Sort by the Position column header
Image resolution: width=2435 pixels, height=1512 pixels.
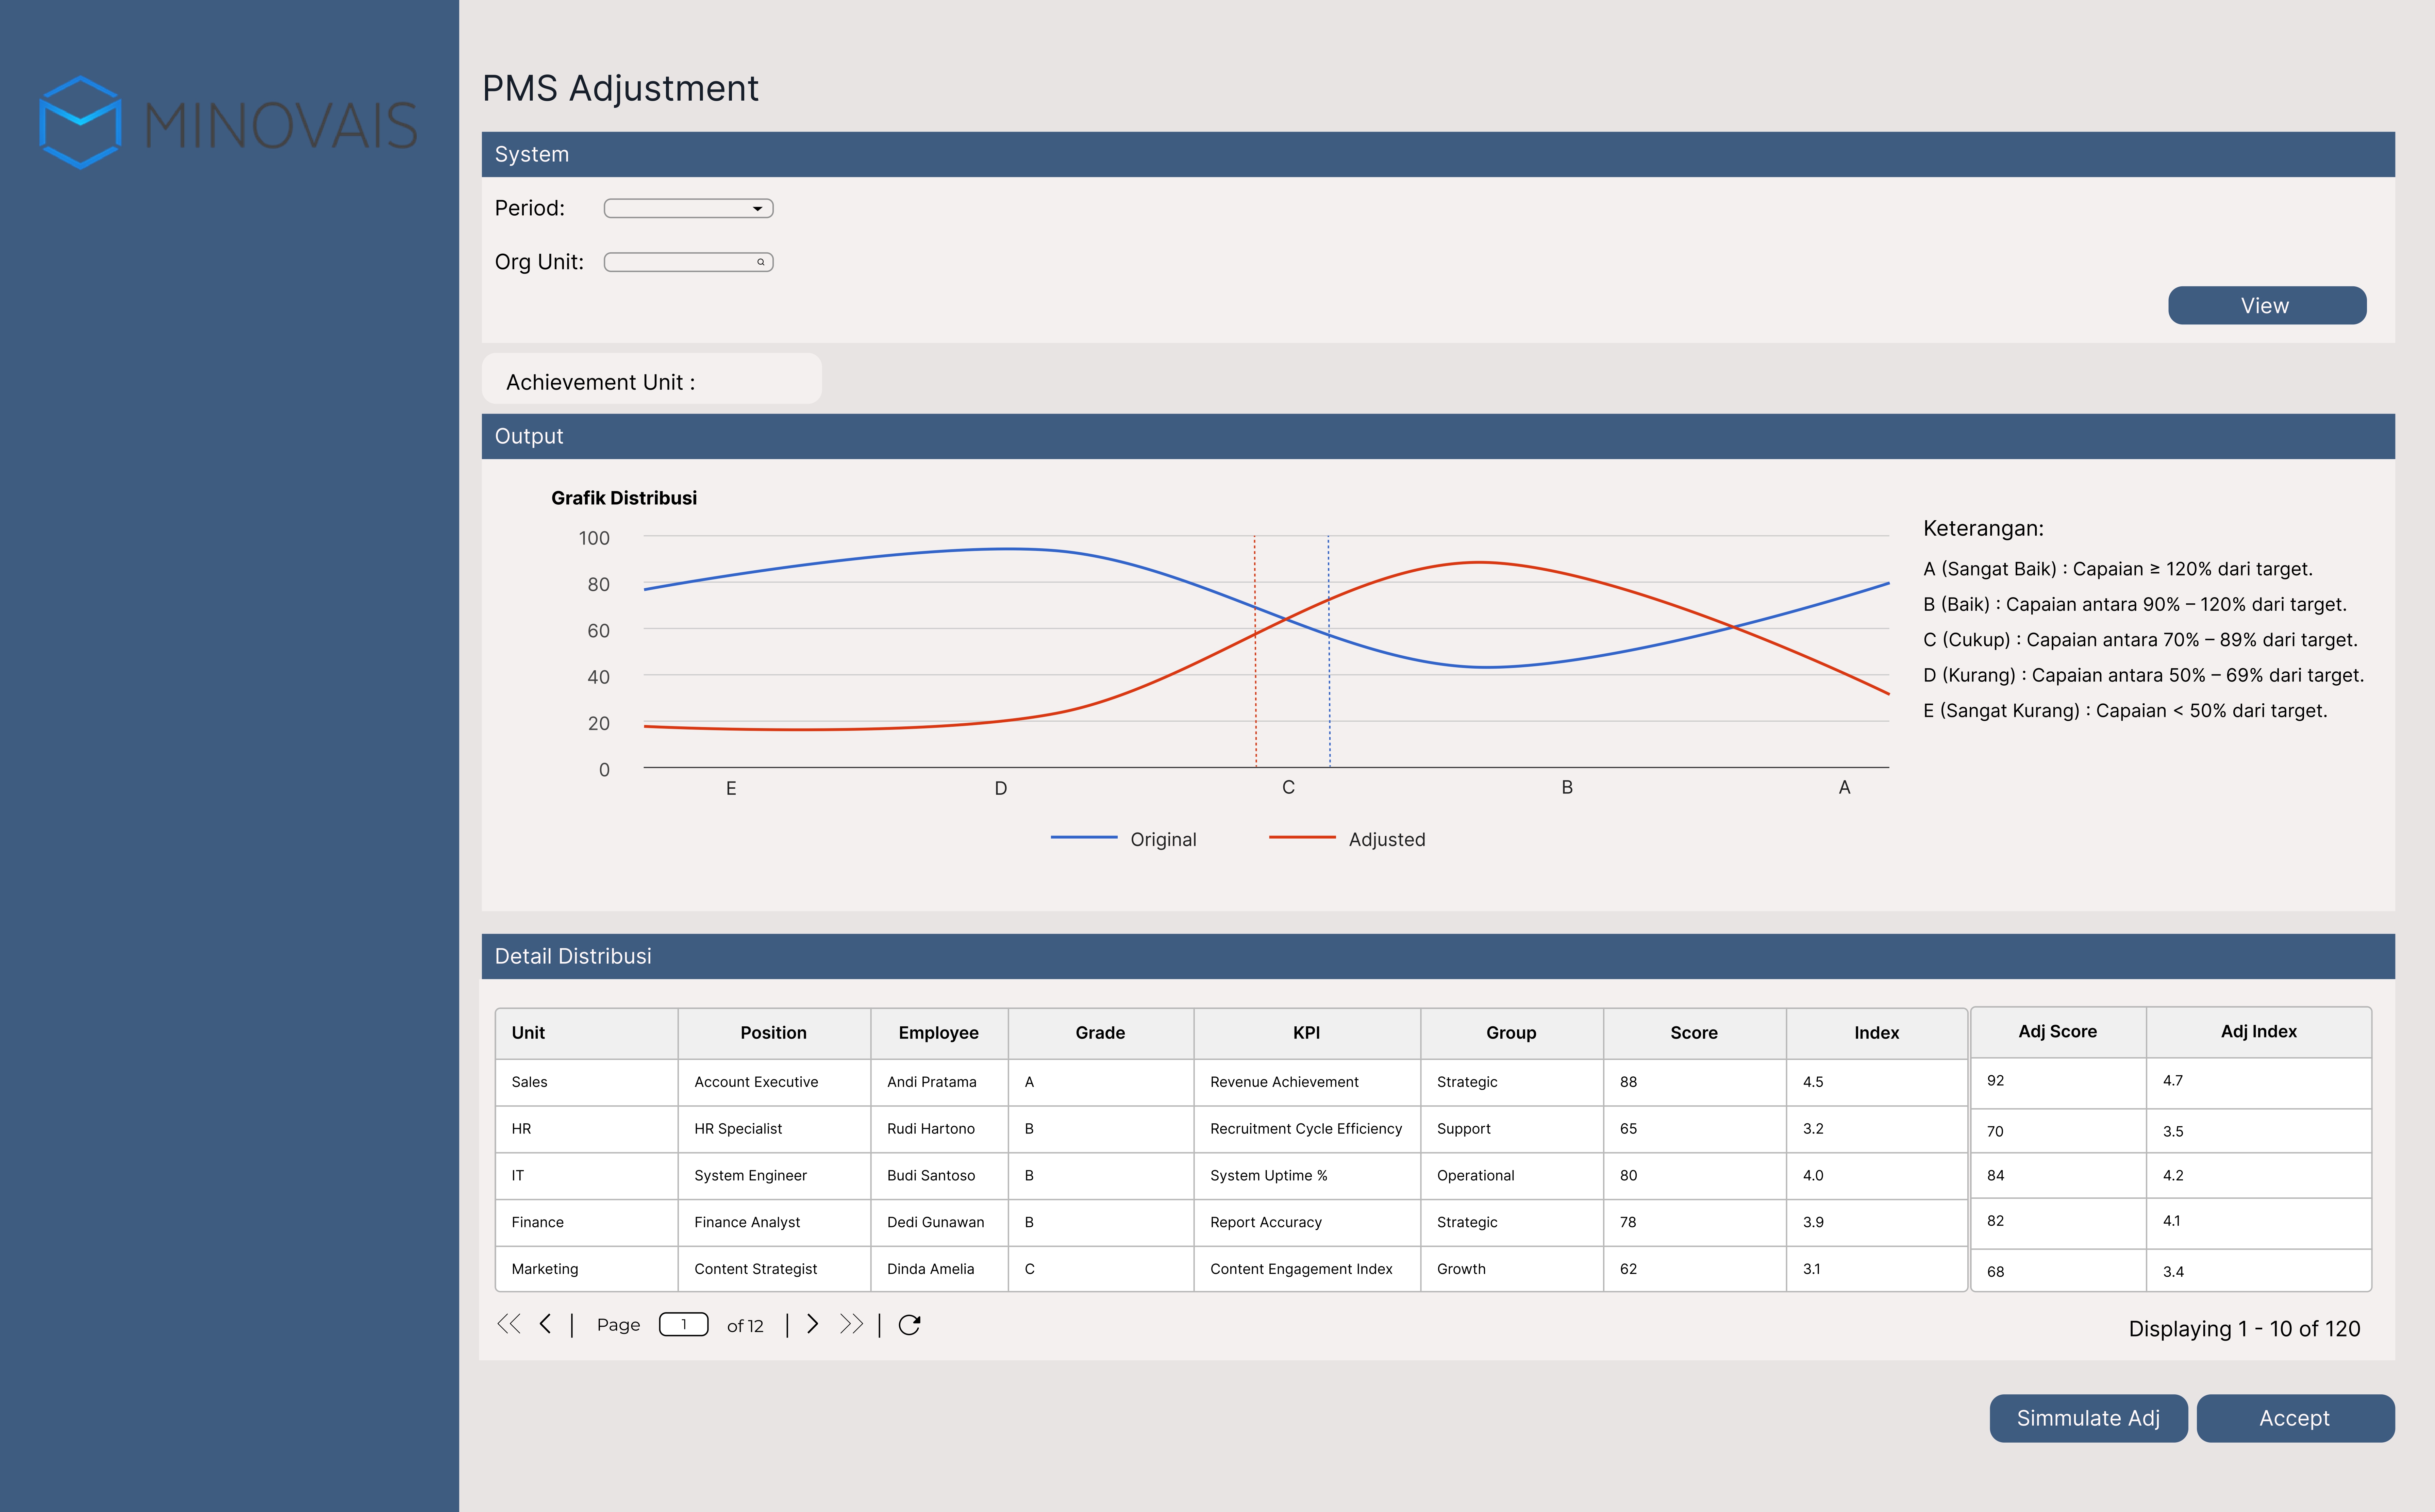pos(774,1033)
